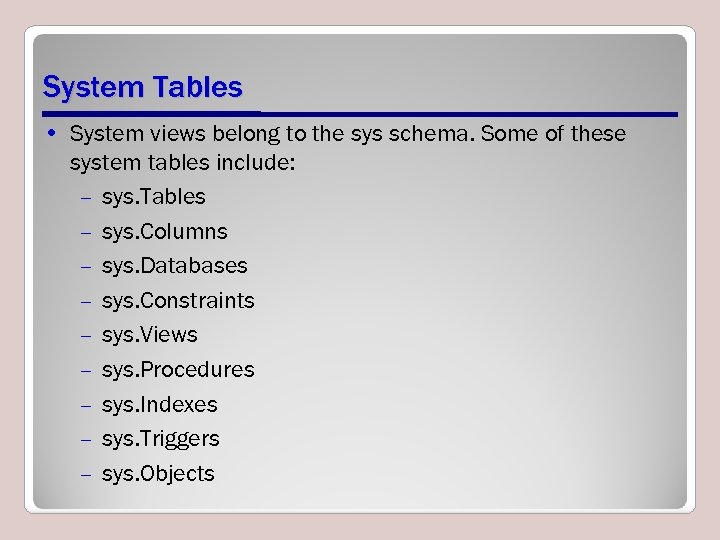This screenshot has height=540, width=720.
Task: Select the sys.Views list item
Action: [149, 335]
